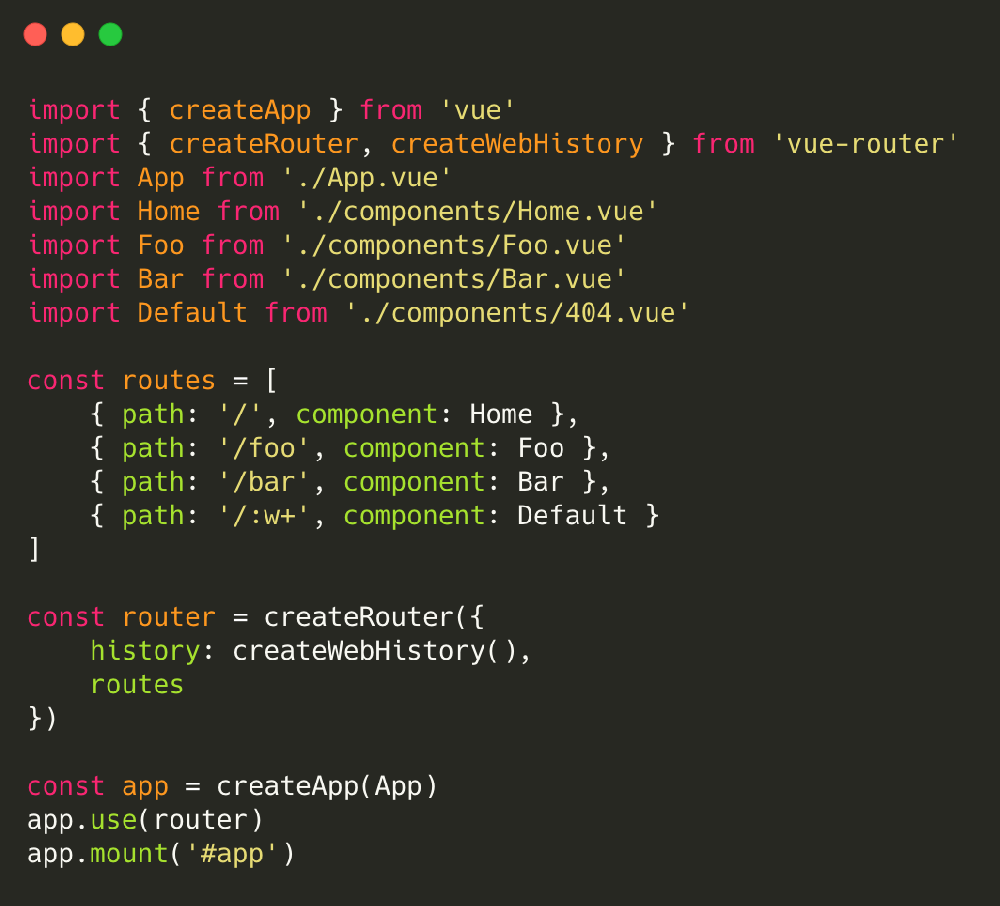Image resolution: width=1000 pixels, height=906 pixels.
Task: Click the 'routes' variable in const declaration
Action: click(168, 381)
